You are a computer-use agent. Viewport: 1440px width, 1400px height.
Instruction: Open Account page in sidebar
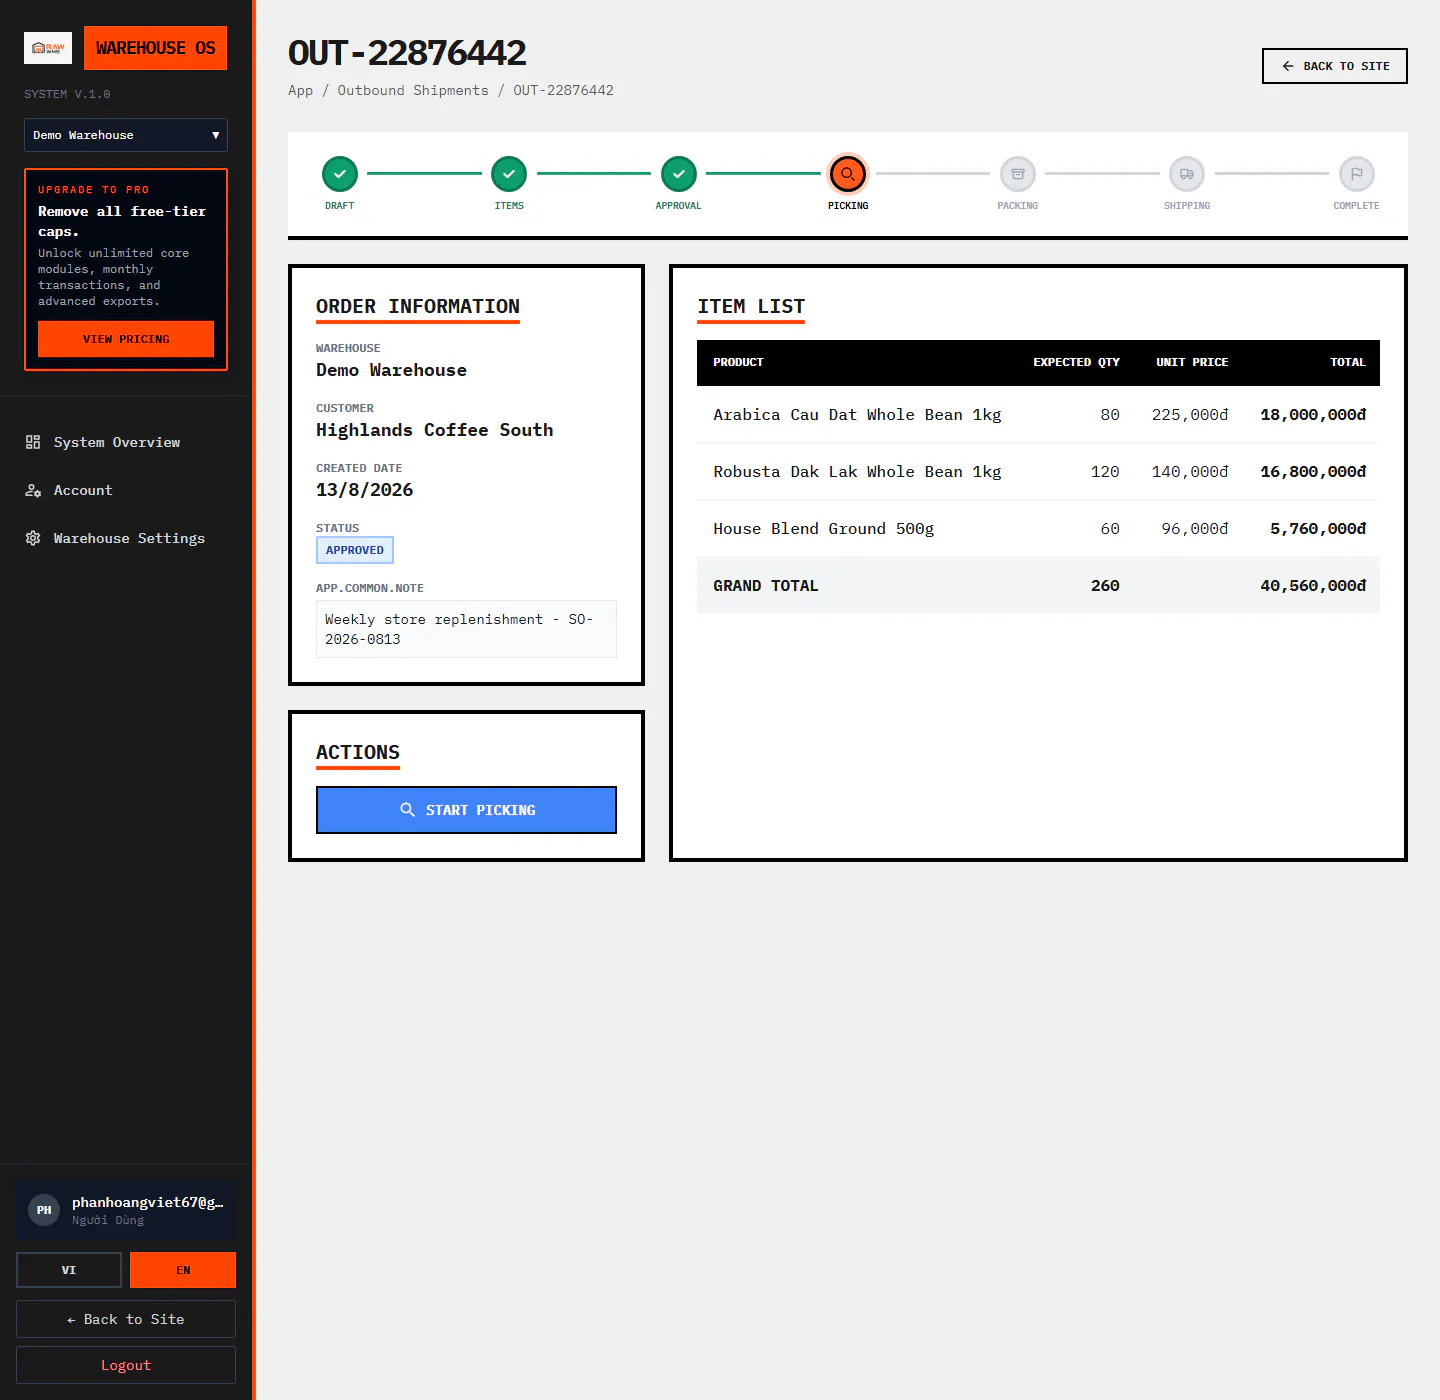point(126,490)
